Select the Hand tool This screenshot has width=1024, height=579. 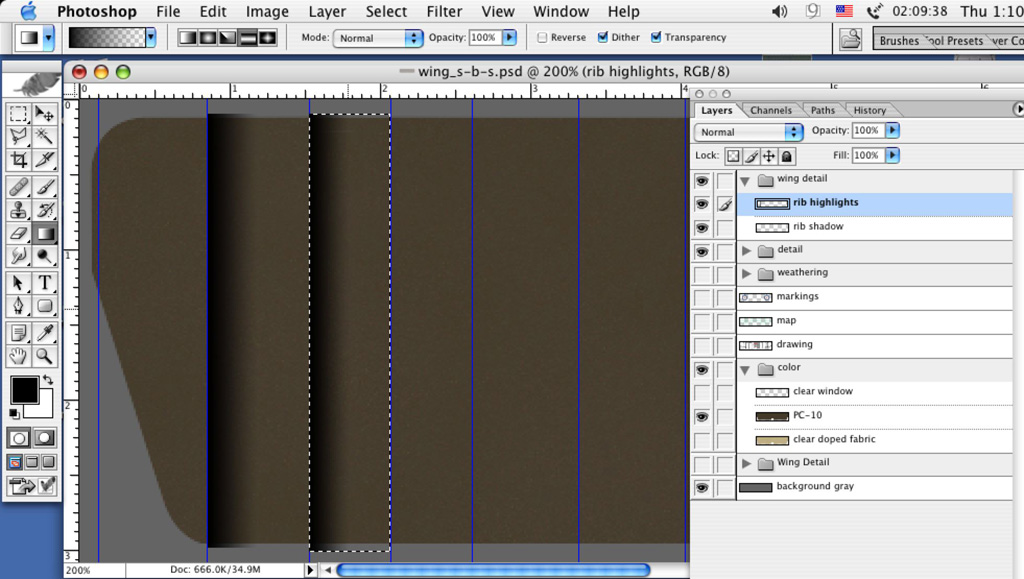click(18, 356)
